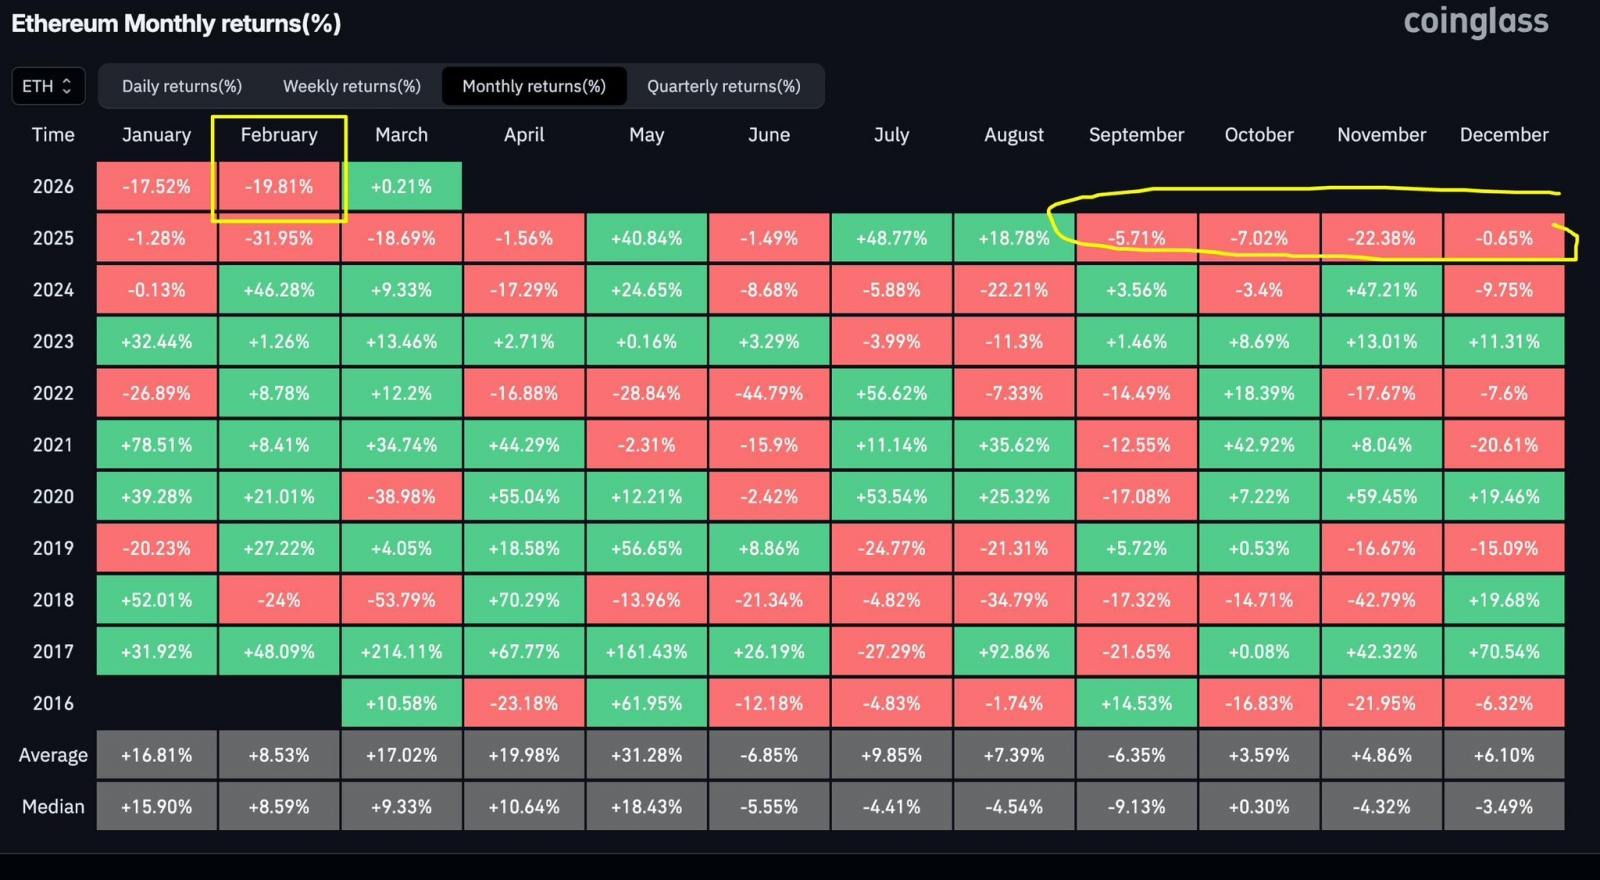Screen dimensions: 1600x880
Task: Click the Average row label
Action: tap(53, 755)
